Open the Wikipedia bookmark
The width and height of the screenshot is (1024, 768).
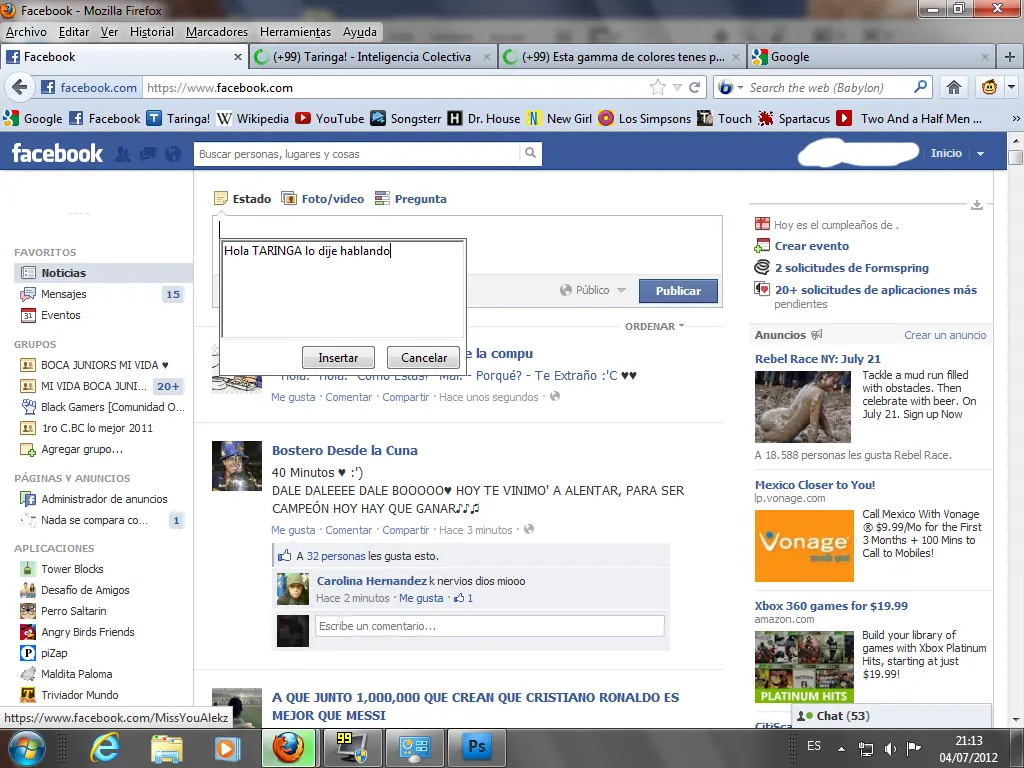pyautogui.click(x=253, y=119)
